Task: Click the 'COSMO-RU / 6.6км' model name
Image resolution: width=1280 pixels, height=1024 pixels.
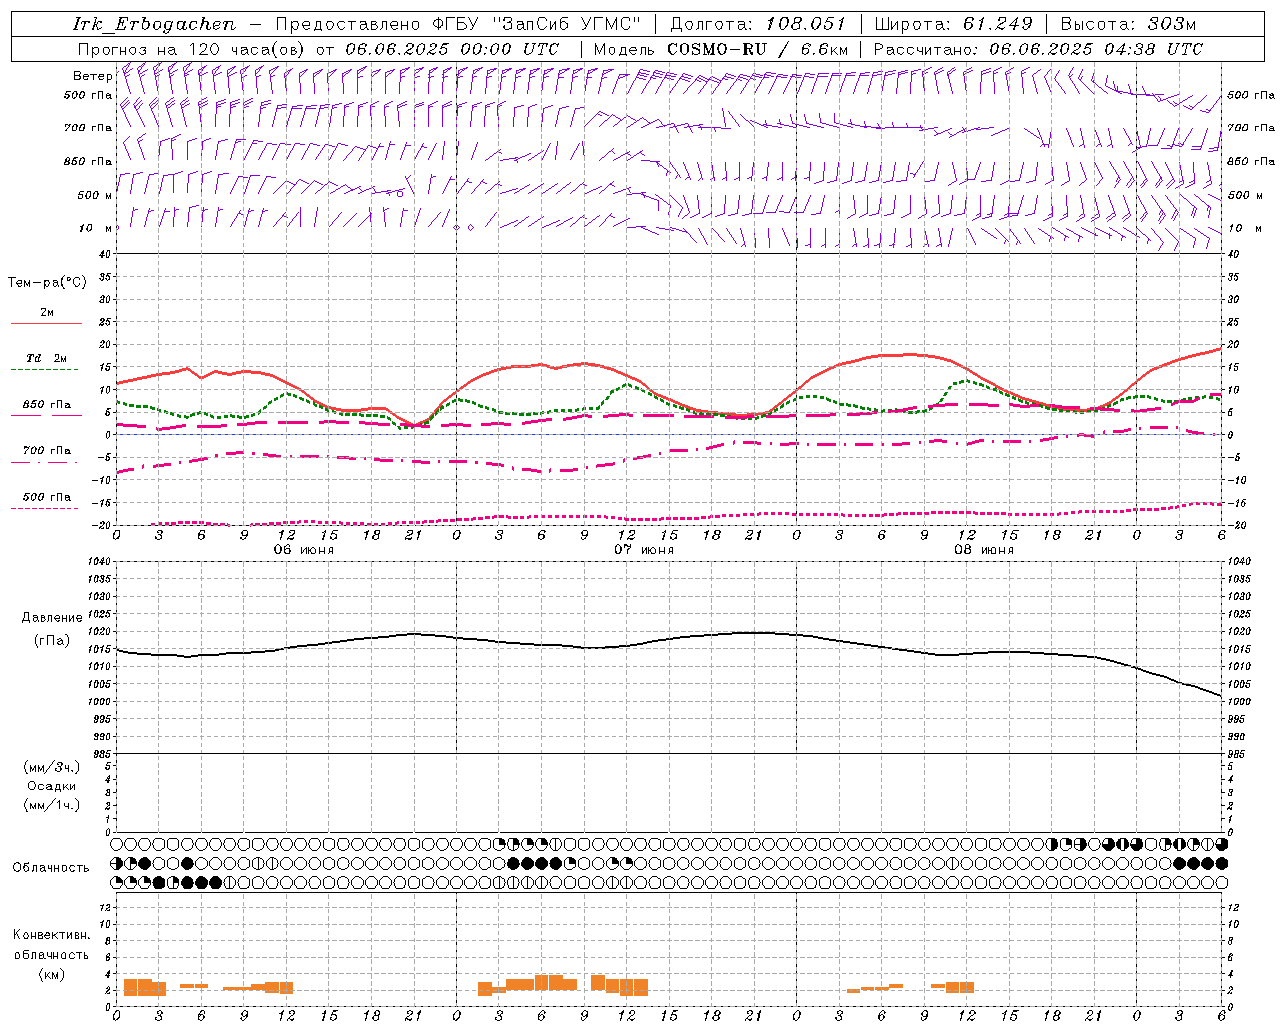Action: pos(757,49)
